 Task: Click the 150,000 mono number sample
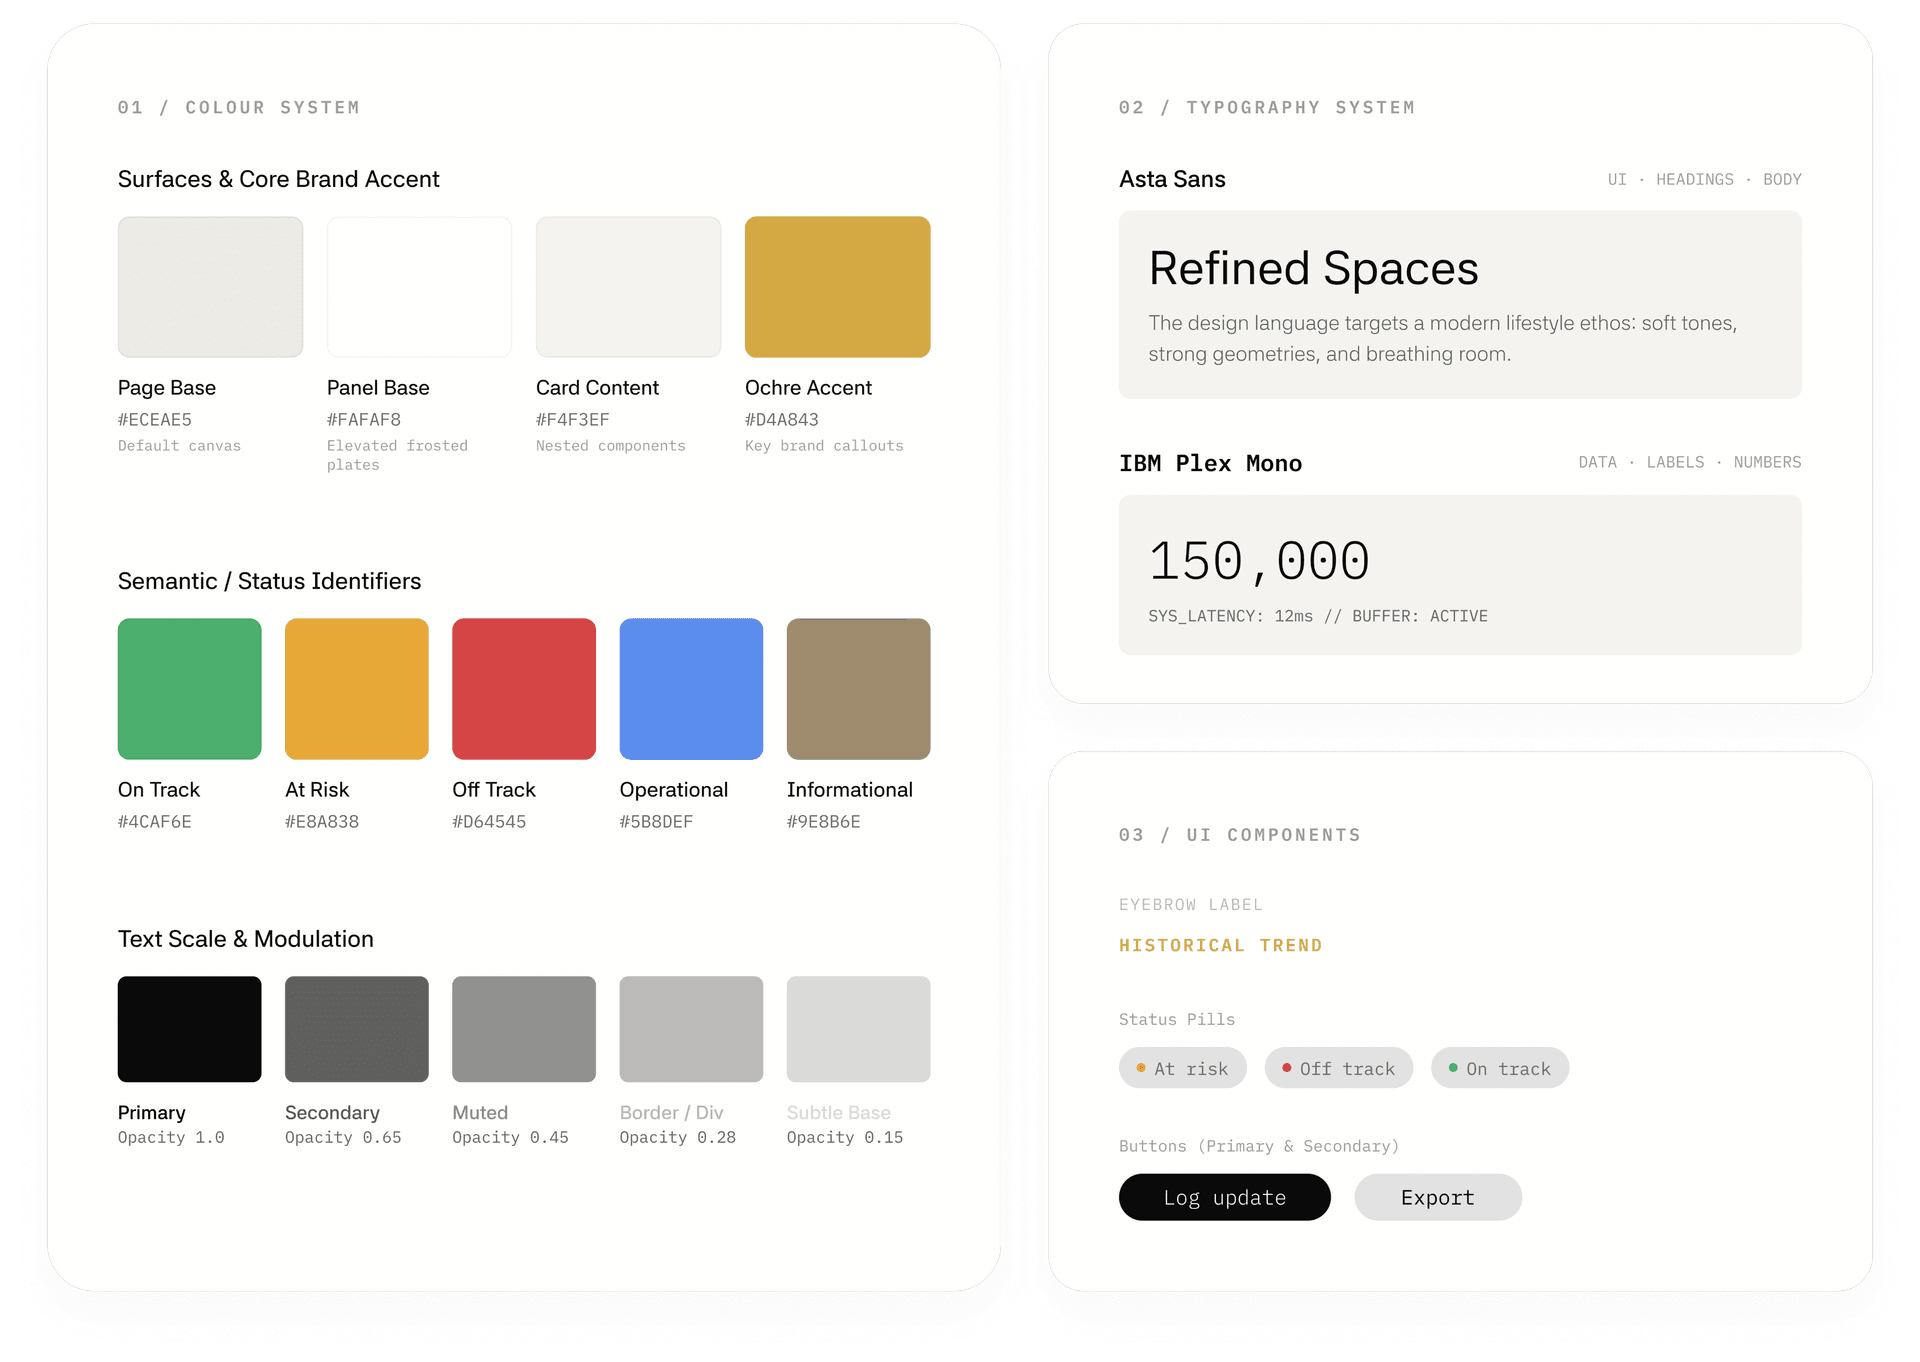1259,561
